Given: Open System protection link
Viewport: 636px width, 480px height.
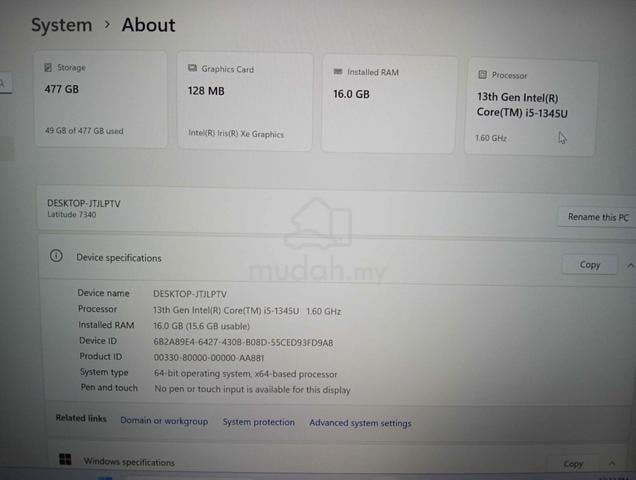Looking at the screenshot, I should (258, 422).
